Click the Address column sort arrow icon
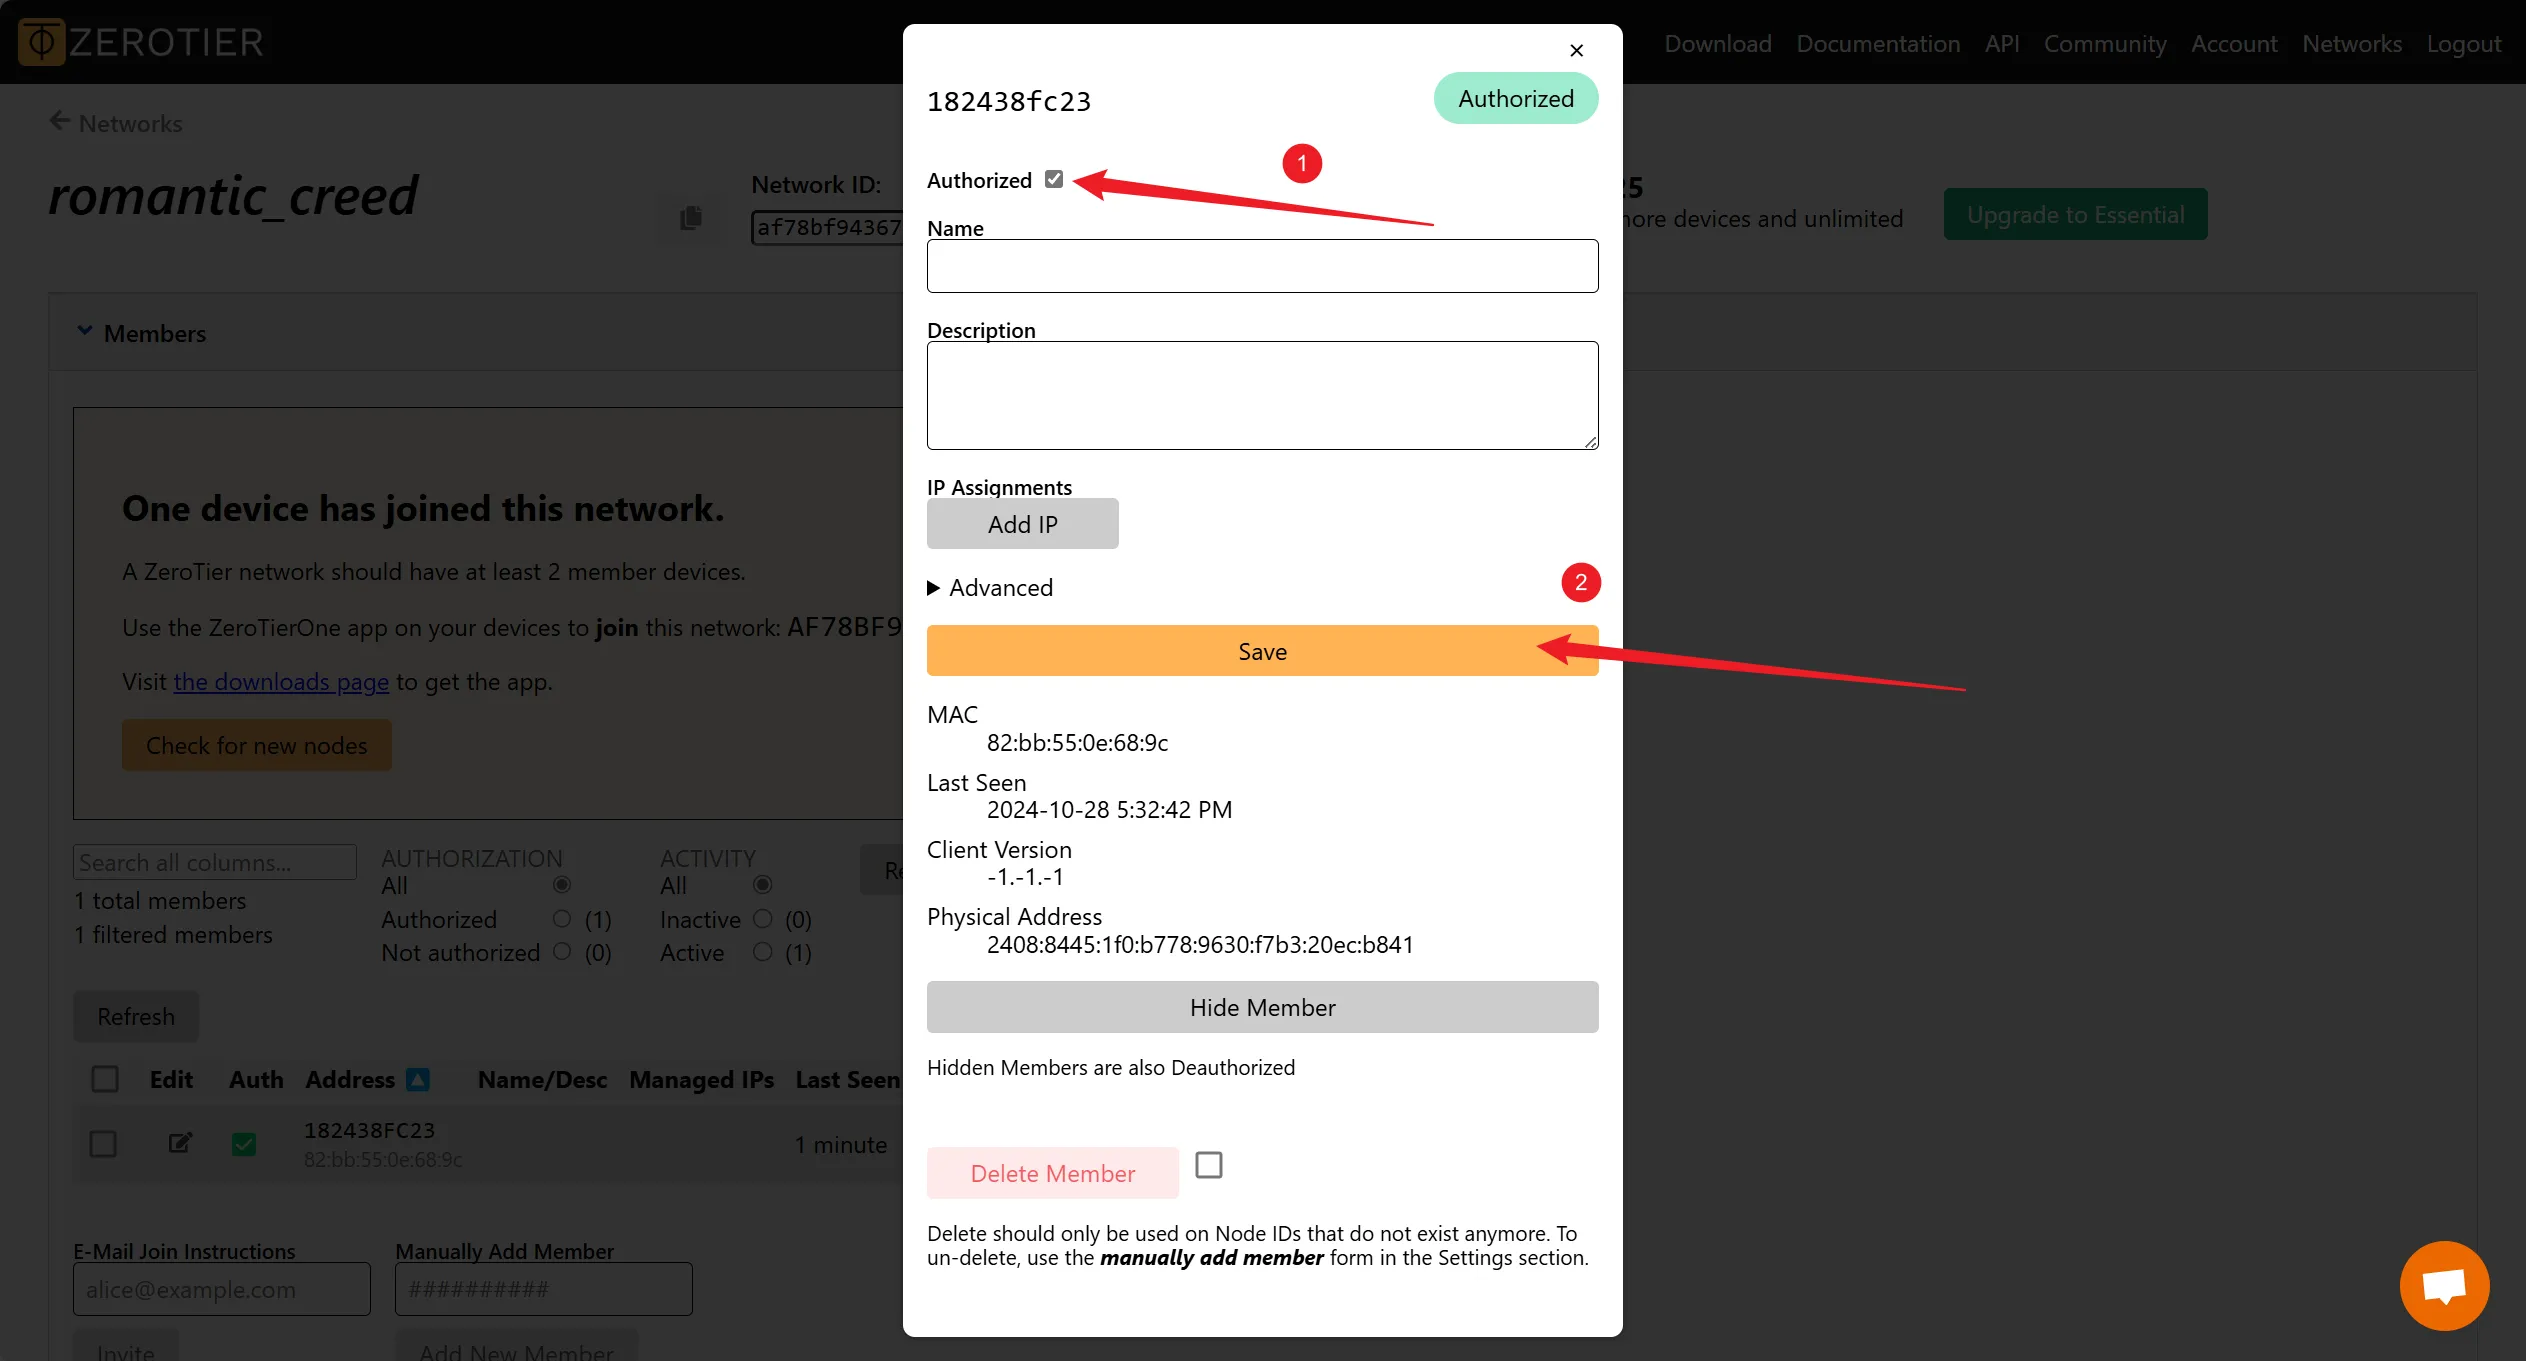This screenshot has width=2526, height=1361. coord(418,1080)
